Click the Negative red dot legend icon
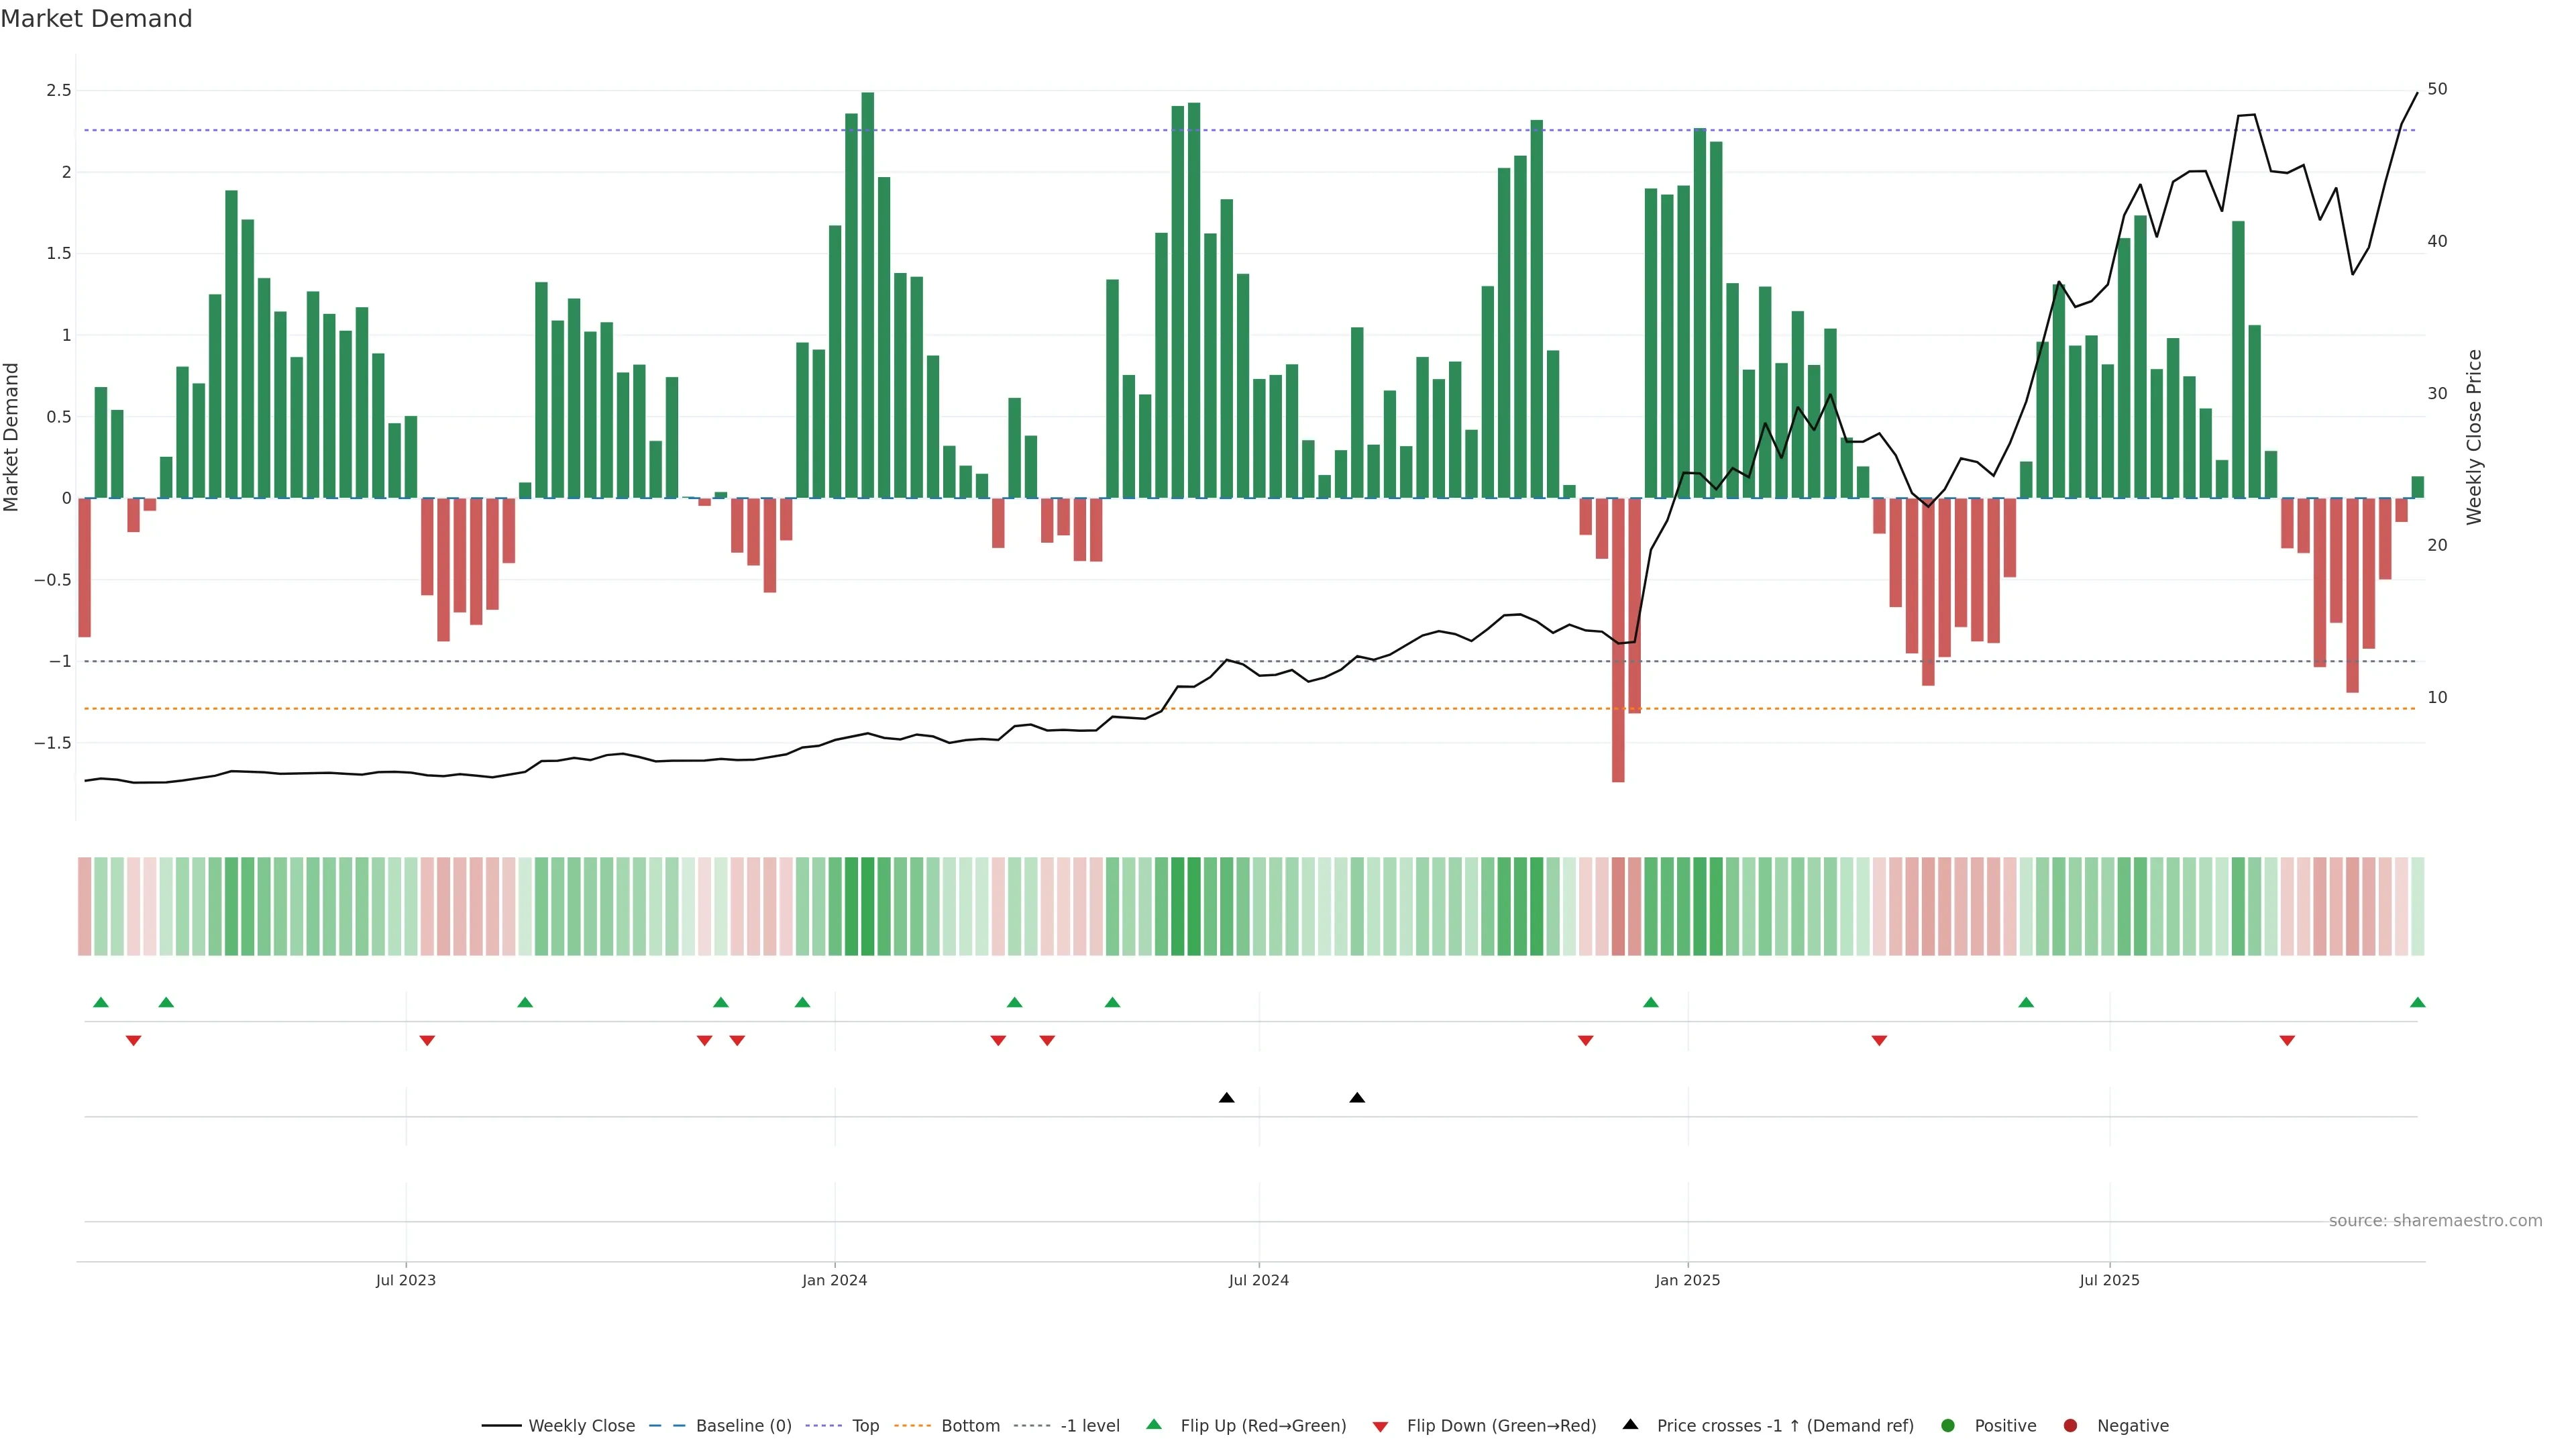Image resolution: width=2576 pixels, height=1449 pixels. point(2070,1426)
